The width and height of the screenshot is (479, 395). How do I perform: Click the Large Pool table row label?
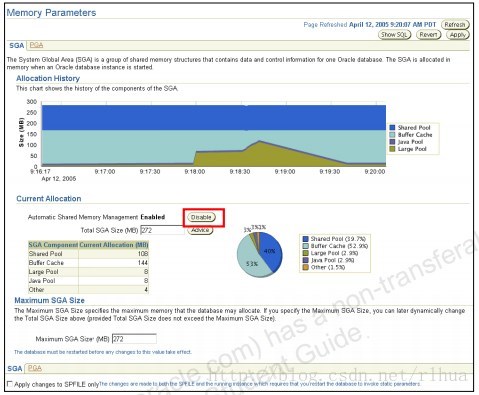(43, 272)
